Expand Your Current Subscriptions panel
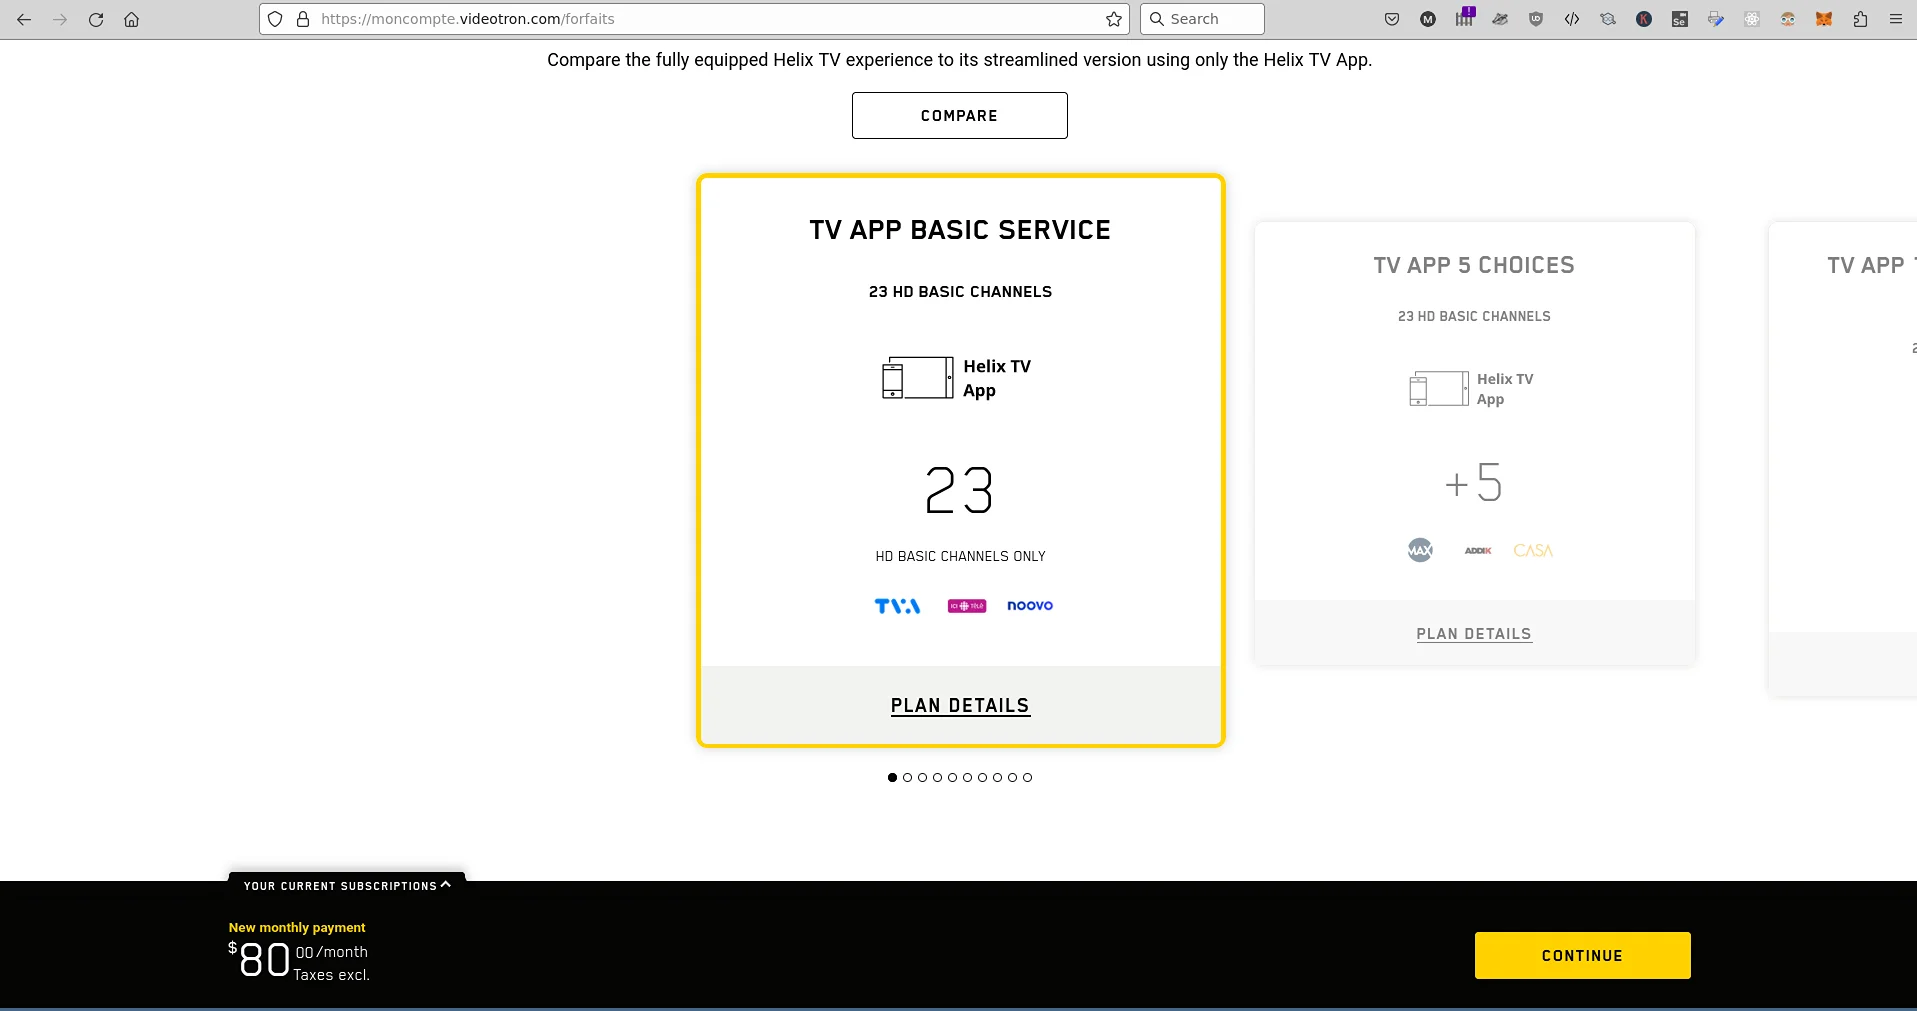Viewport: 1917px width, 1011px height. tap(346, 886)
